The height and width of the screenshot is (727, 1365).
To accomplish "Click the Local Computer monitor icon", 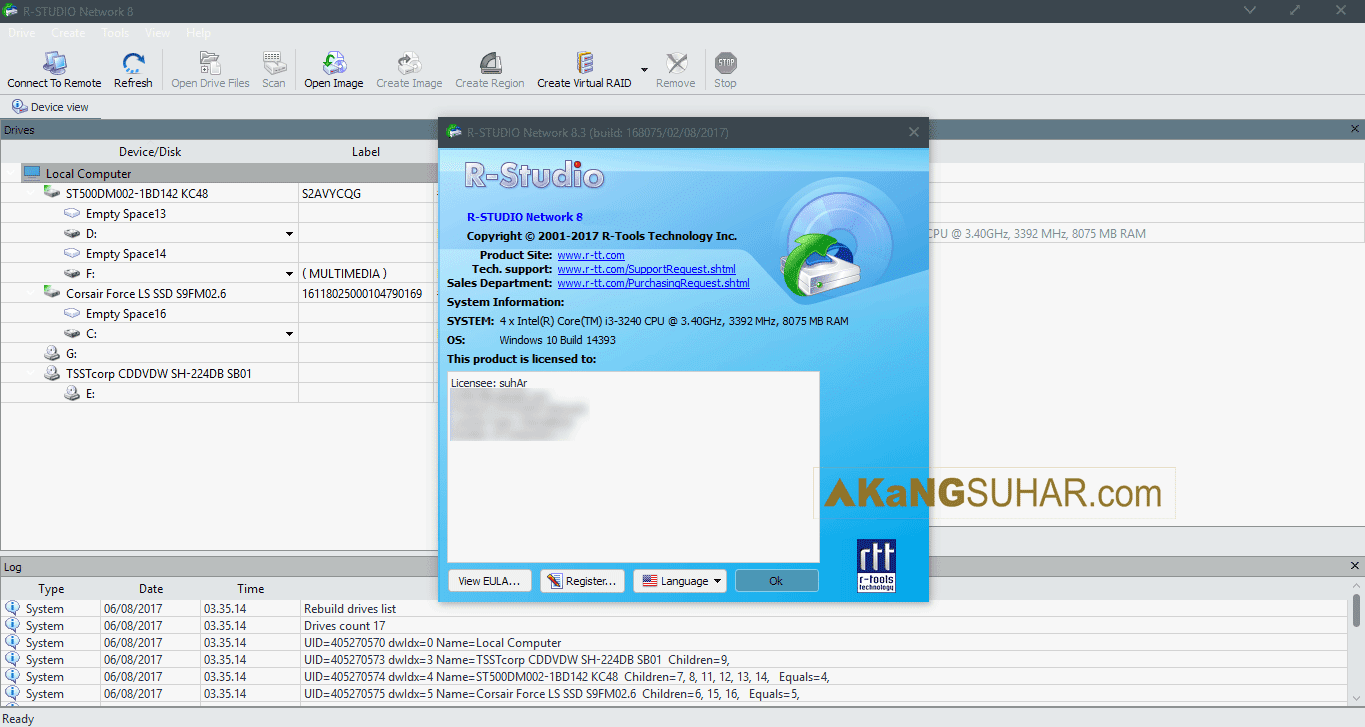I will (x=31, y=173).
